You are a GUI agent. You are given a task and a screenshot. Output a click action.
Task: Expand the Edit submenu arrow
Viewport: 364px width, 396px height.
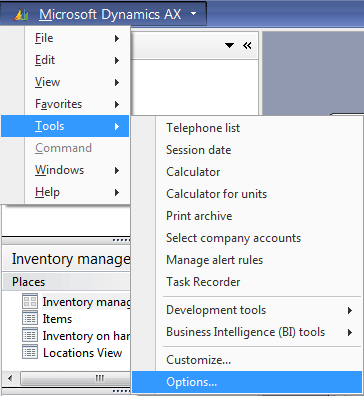(x=117, y=60)
